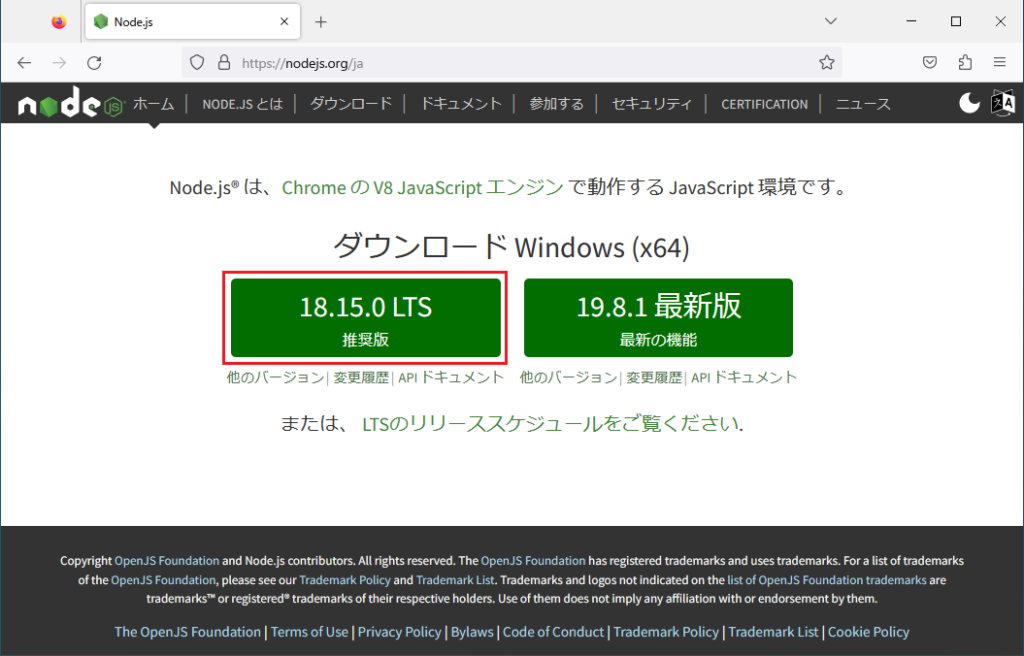Image resolution: width=1024 pixels, height=656 pixels.
Task: Open the ダウンロード navigation item
Action: tap(351, 104)
